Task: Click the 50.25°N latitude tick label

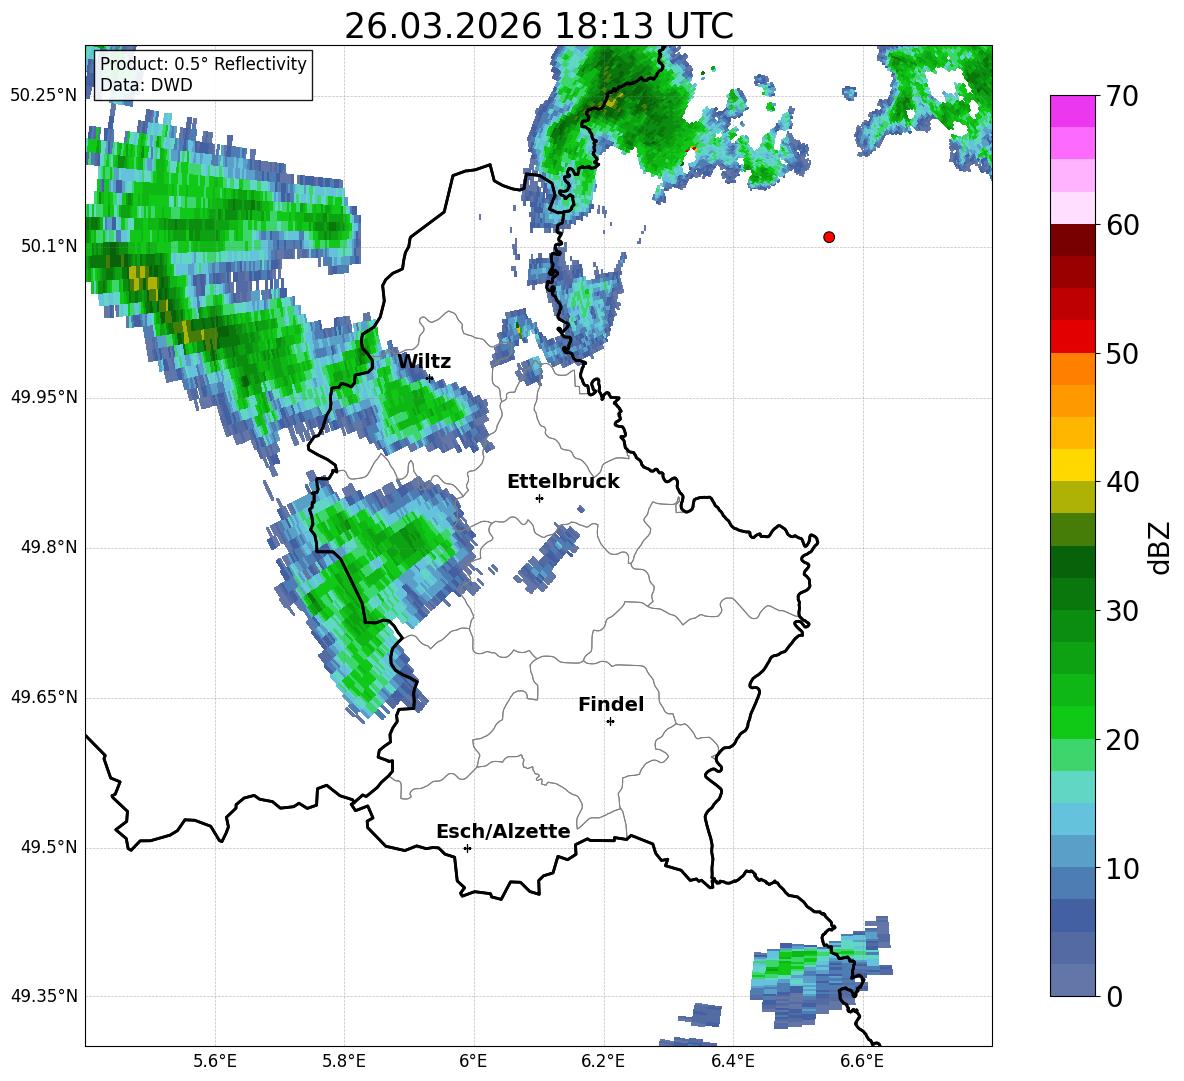Action: [x=44, y=96]
